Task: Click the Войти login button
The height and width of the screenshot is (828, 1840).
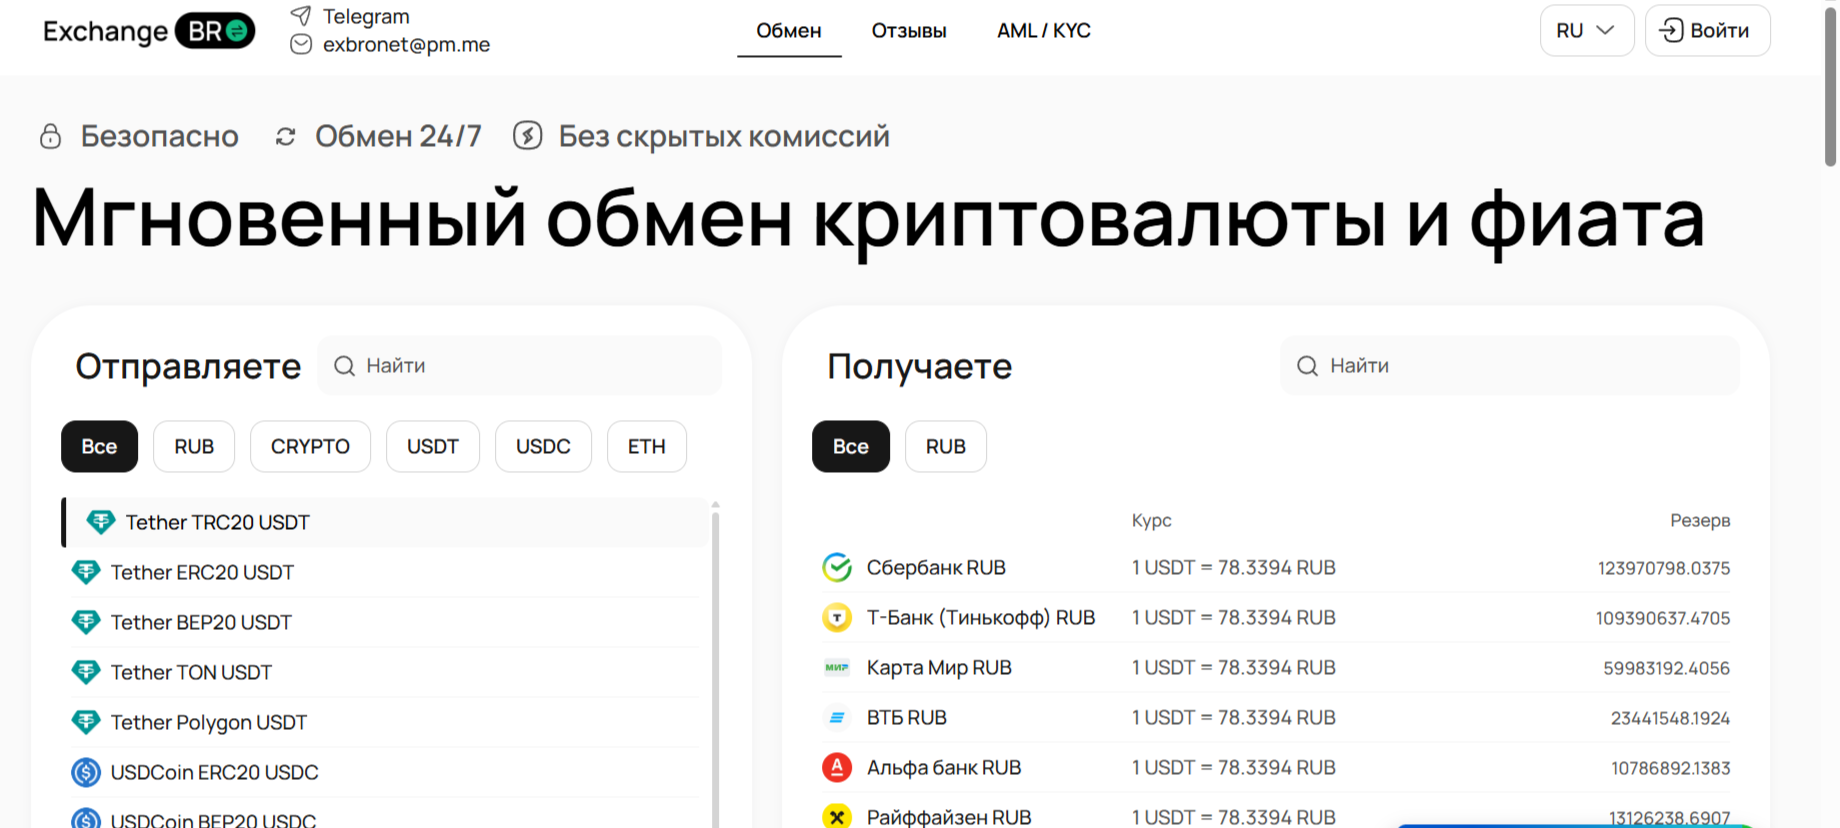Action: click(x=1707, y=31)
